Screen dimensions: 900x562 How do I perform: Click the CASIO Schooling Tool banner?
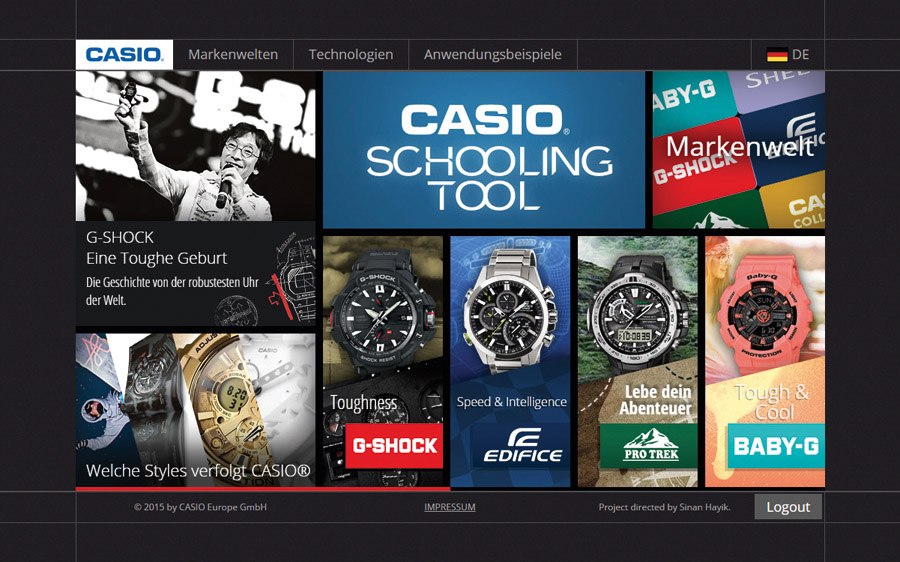pos(484,150)
